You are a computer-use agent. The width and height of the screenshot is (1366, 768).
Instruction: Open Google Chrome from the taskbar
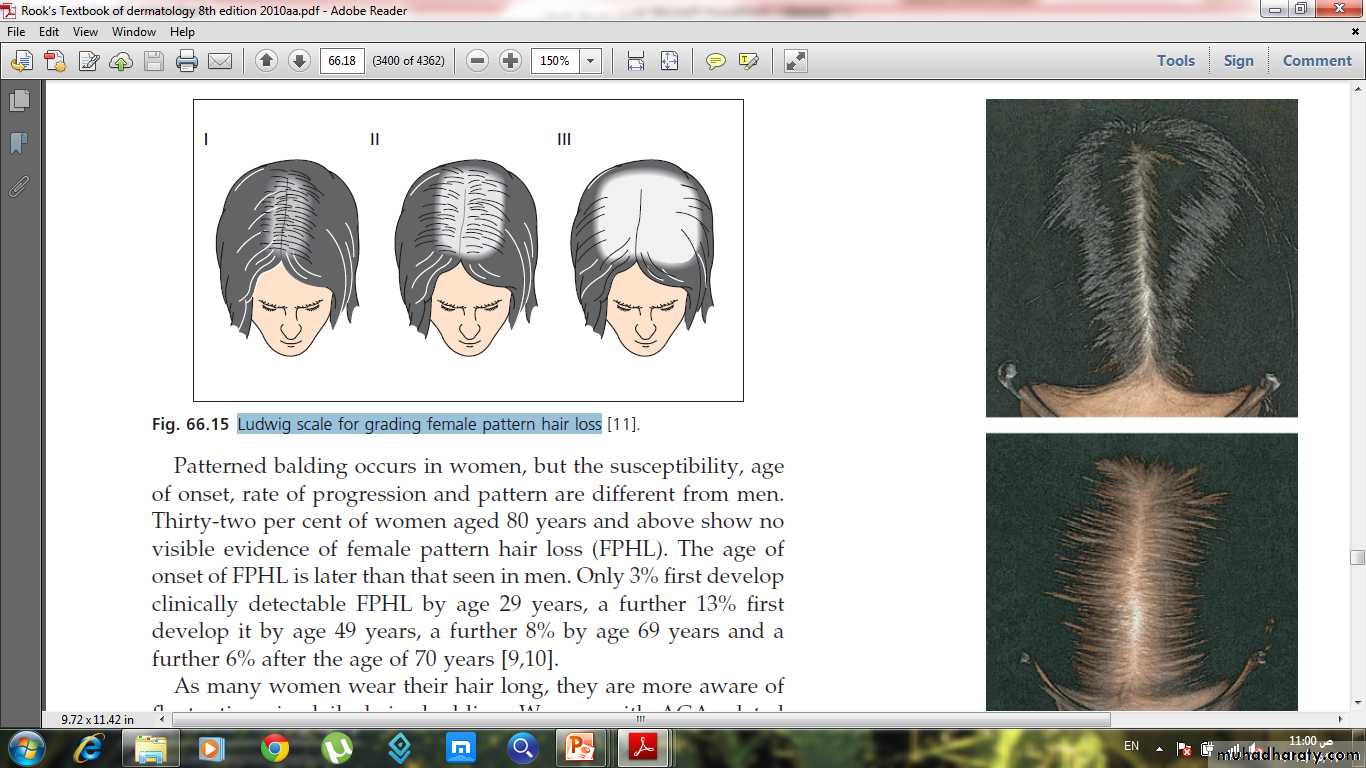click(275, 747)
